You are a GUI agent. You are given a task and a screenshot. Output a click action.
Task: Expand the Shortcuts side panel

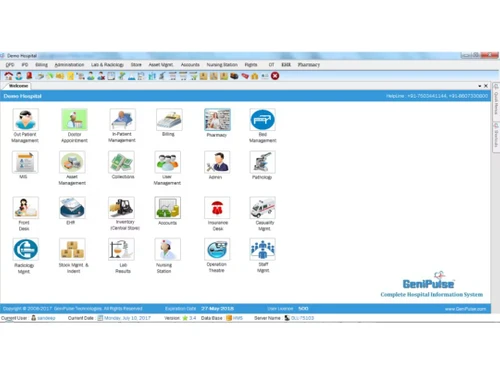tap(496, 136)
